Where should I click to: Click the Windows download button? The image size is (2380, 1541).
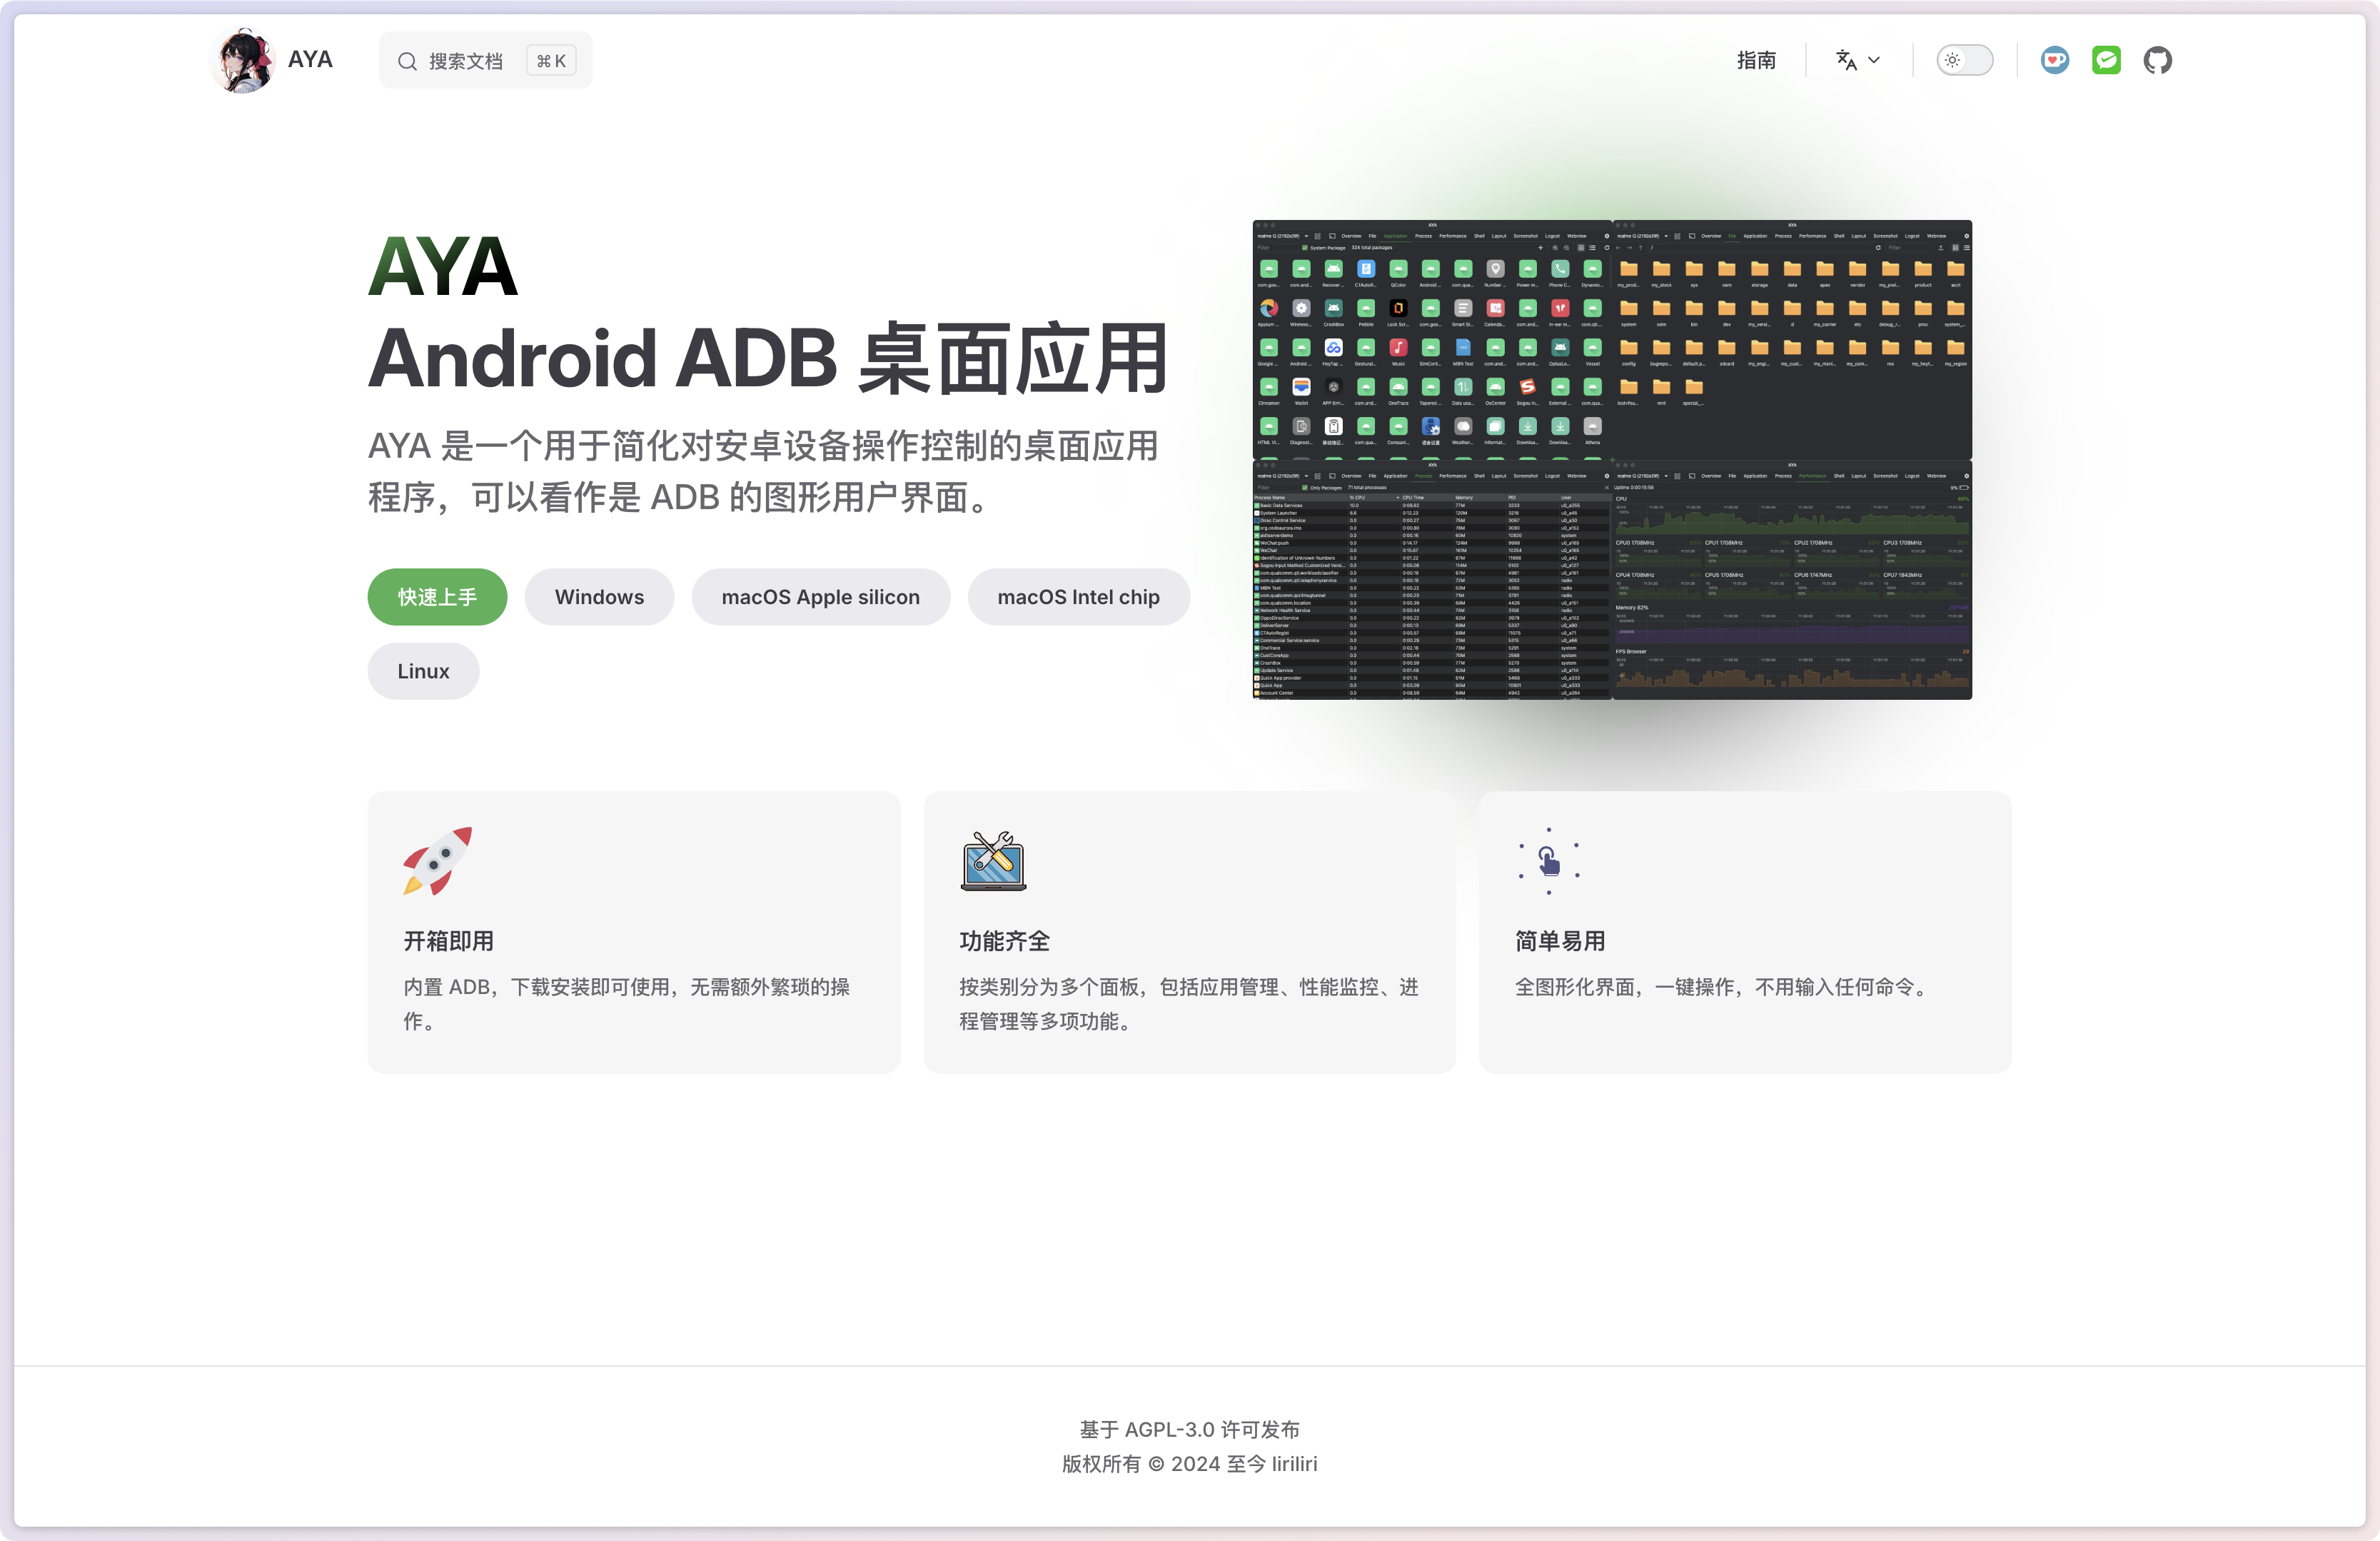coord(599,596)
